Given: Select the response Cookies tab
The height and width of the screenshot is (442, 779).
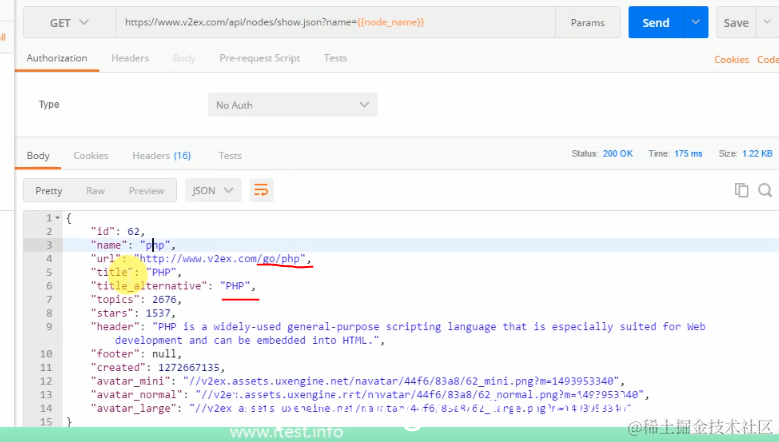Looking at the screenshot, I should click(x=91, y=155).
